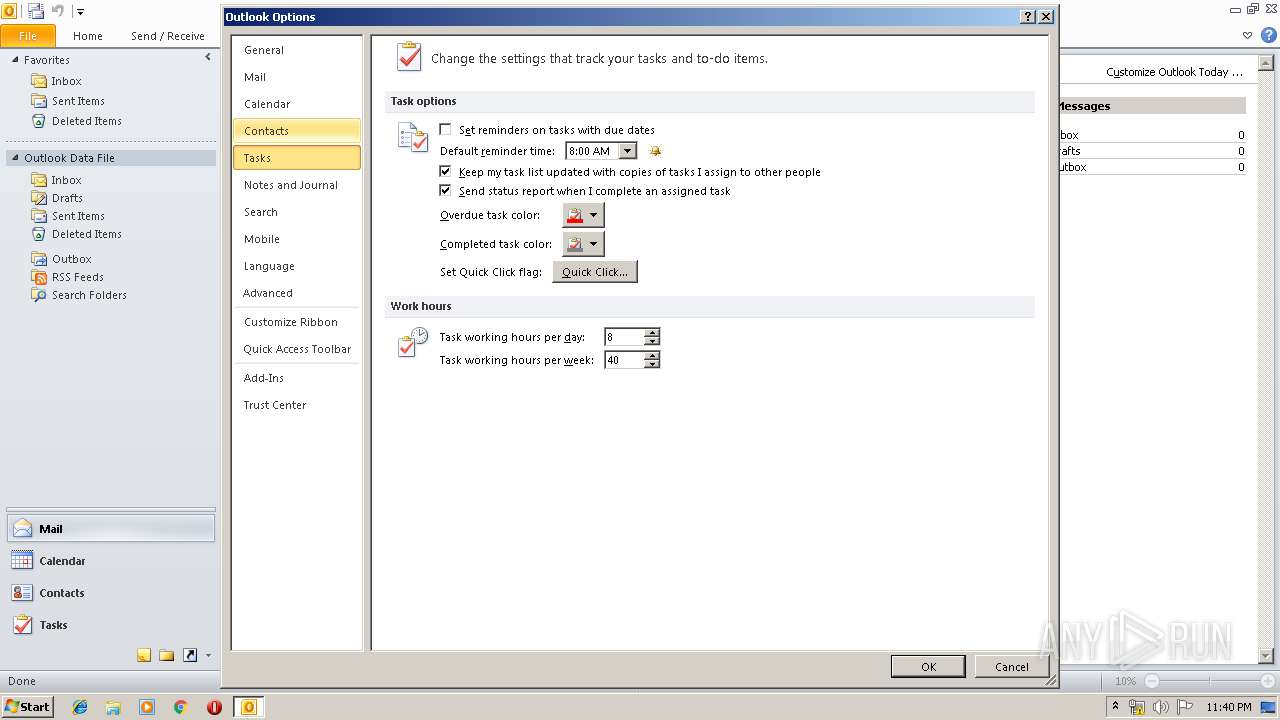Viewport: 1280px width, 720px height.
Task: Uncheck Keep my task list updated option
Action: [x=446, y=172]
